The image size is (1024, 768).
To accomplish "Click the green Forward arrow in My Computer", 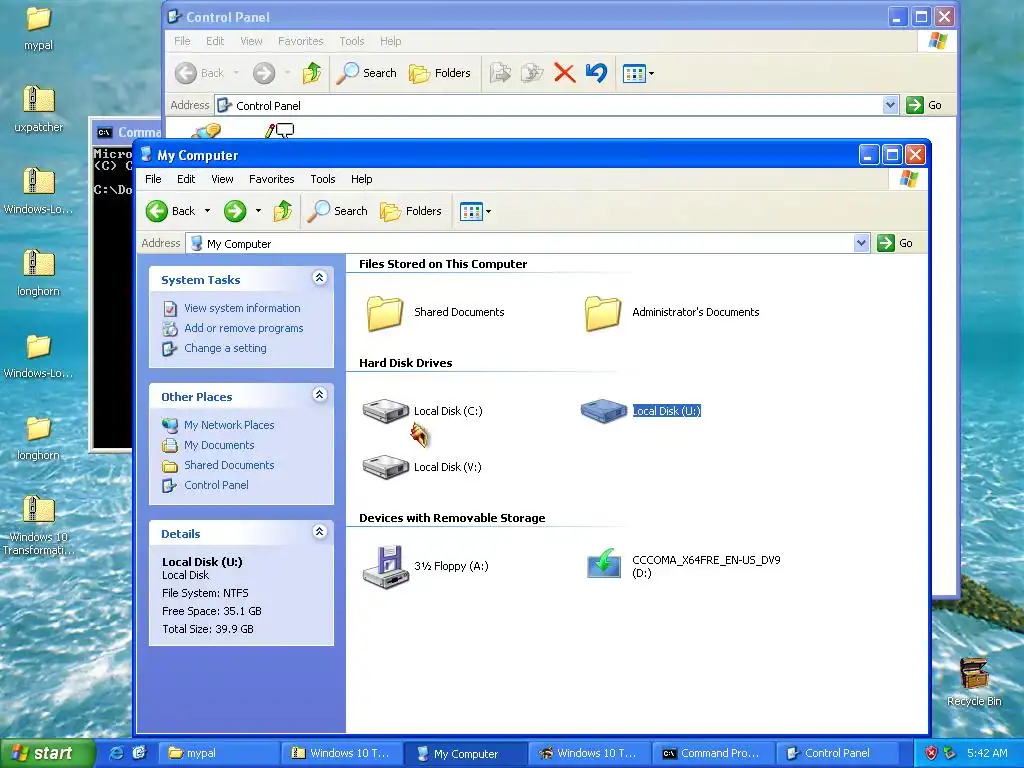I will pyautogui.click(x=235, y=211).
